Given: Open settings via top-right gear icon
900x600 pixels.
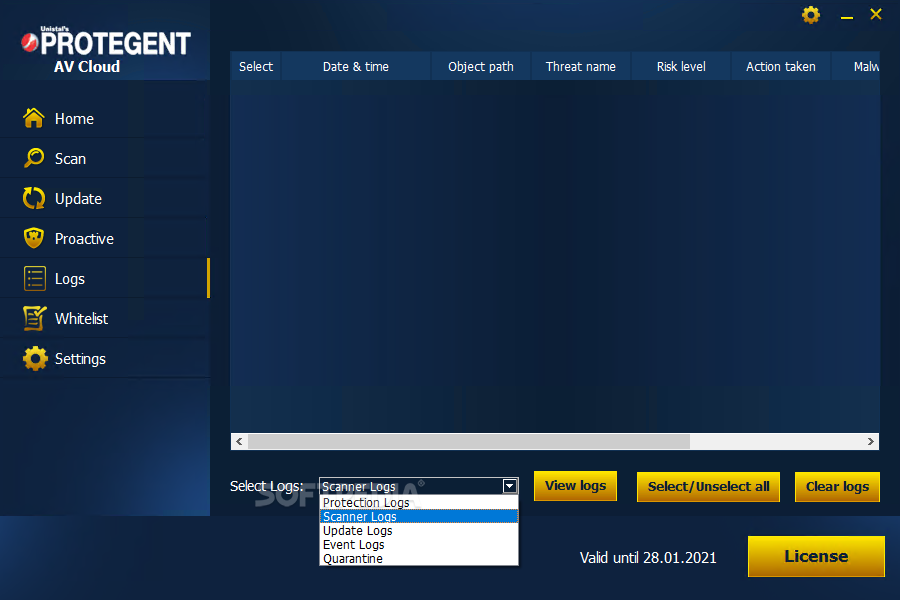Looking at the screenshot, I should pyautogui.click(x=810, y=15).
